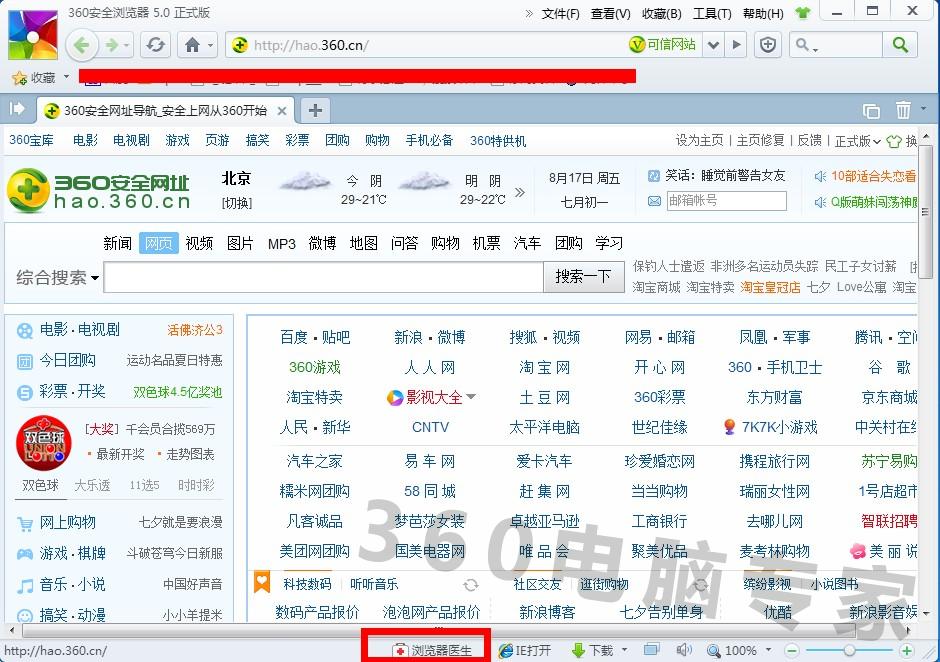Open the 下载 download manager
Viewport: 940px width, 662px height.
click(x=593, y=651)
